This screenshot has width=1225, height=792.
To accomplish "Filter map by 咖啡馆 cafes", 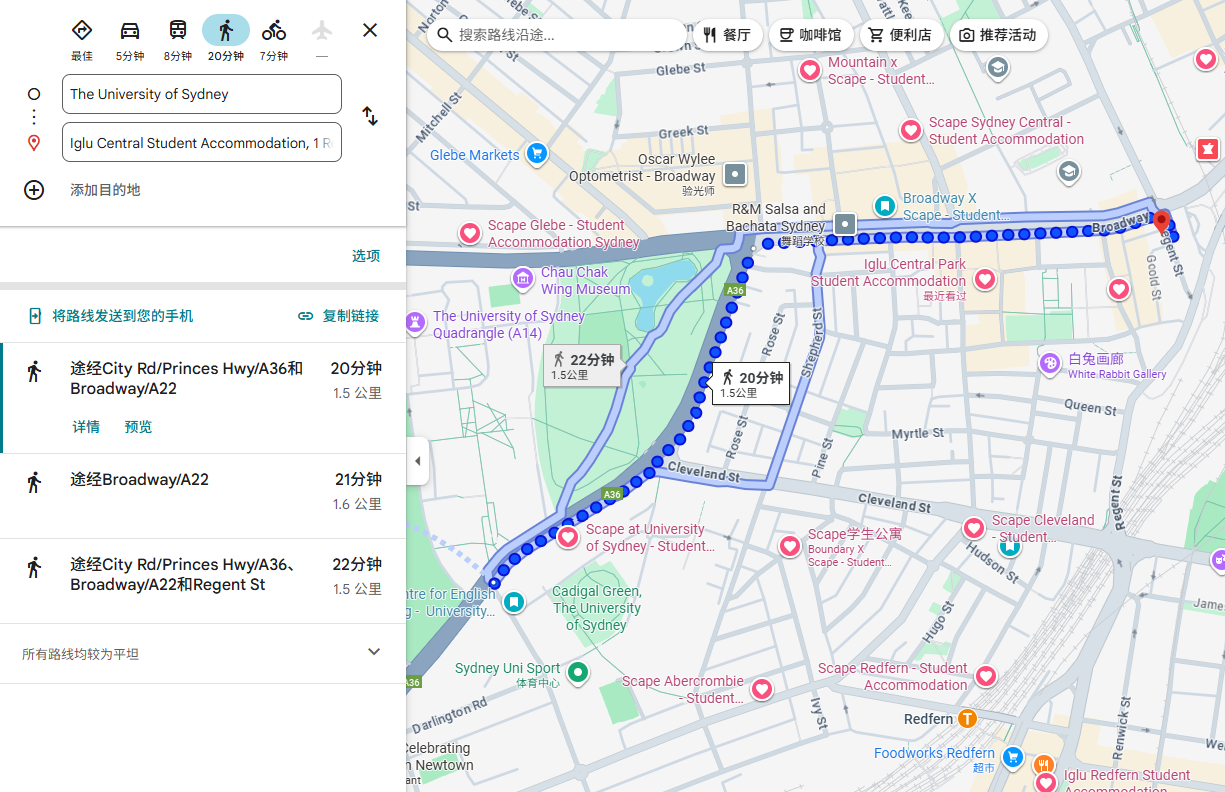I will [x=810, y=35].
